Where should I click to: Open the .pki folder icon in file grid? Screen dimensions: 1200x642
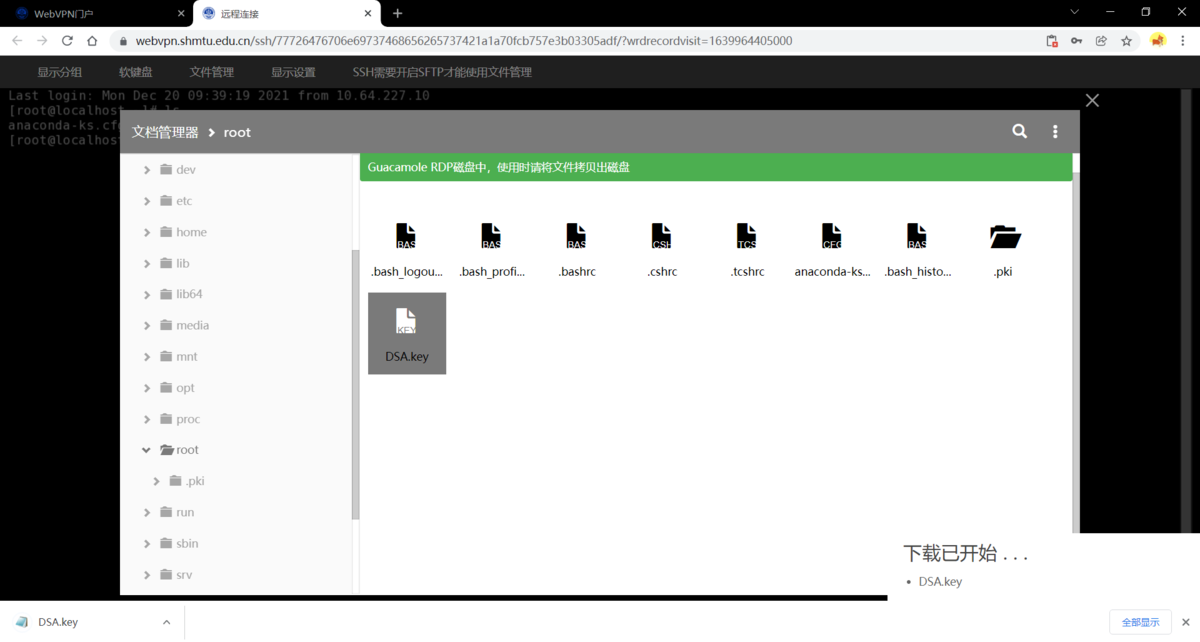(1004, 237)
